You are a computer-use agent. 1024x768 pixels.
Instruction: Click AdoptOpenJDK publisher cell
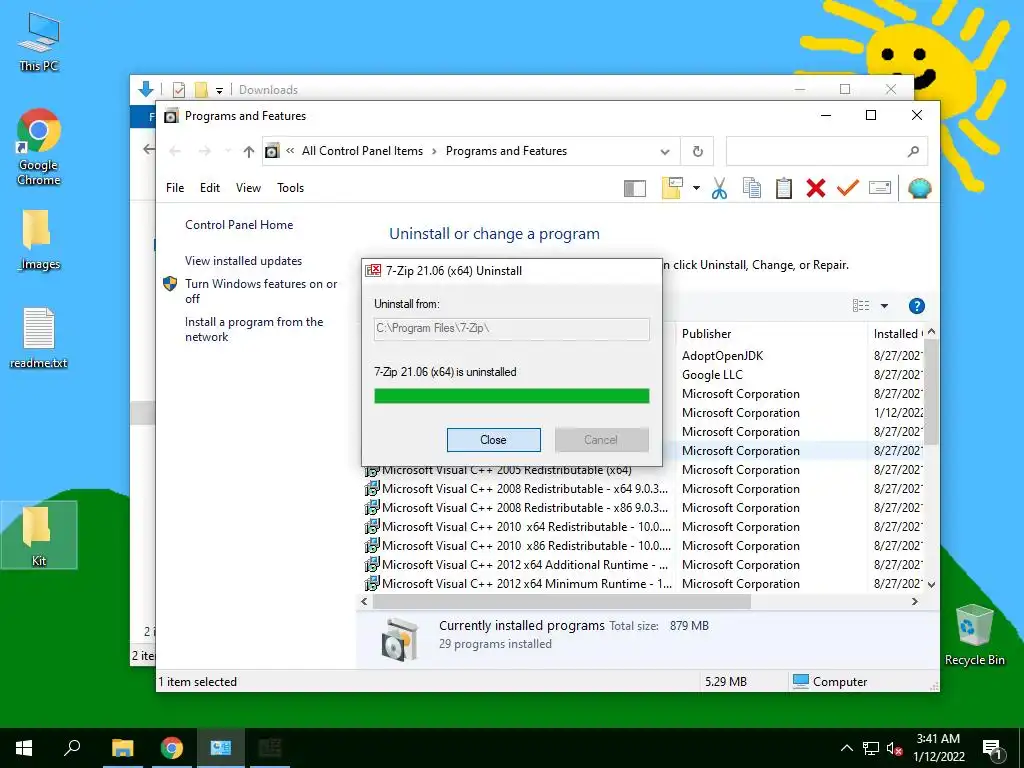722,356
